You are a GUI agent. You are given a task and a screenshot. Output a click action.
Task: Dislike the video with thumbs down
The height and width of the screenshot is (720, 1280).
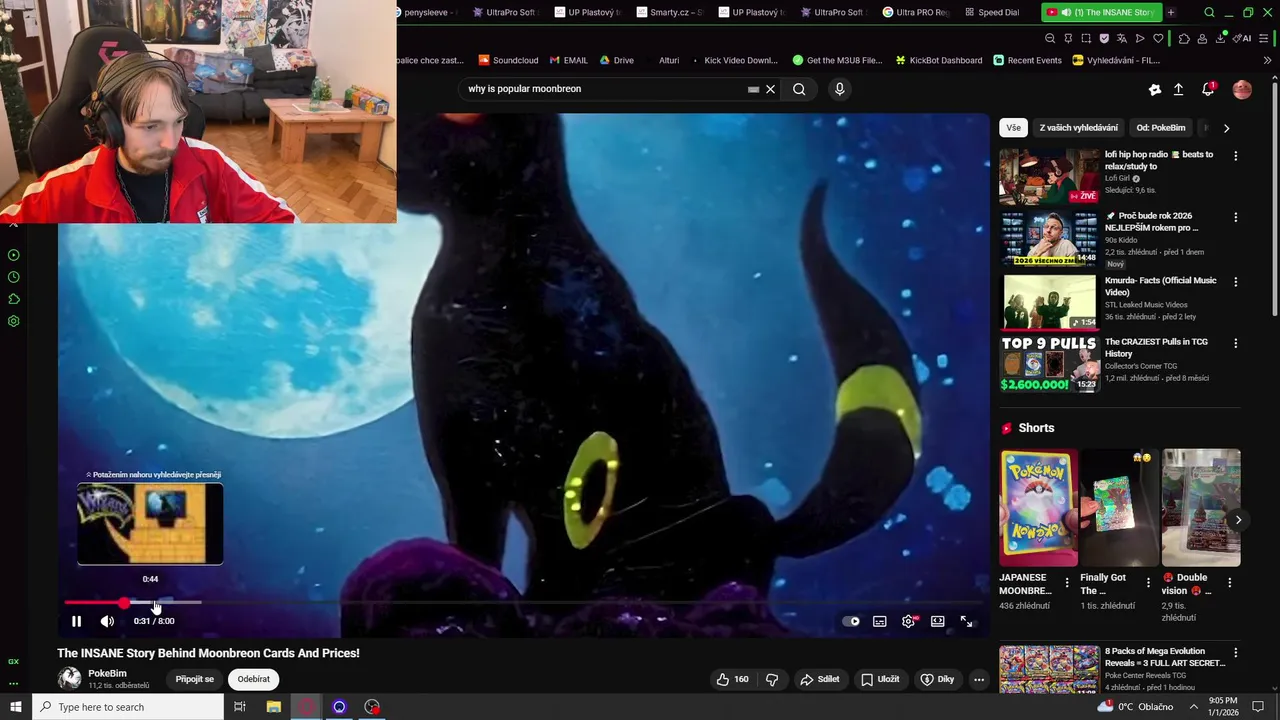[772, 679]
